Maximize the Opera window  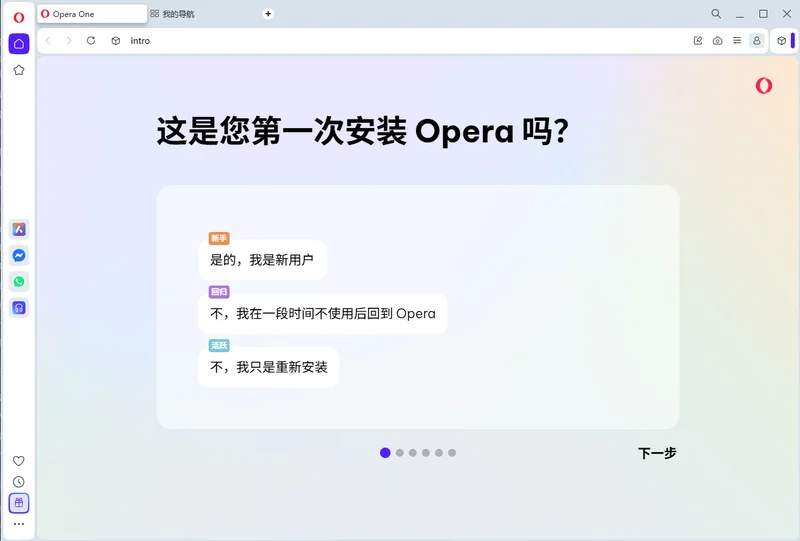[763, 14]
